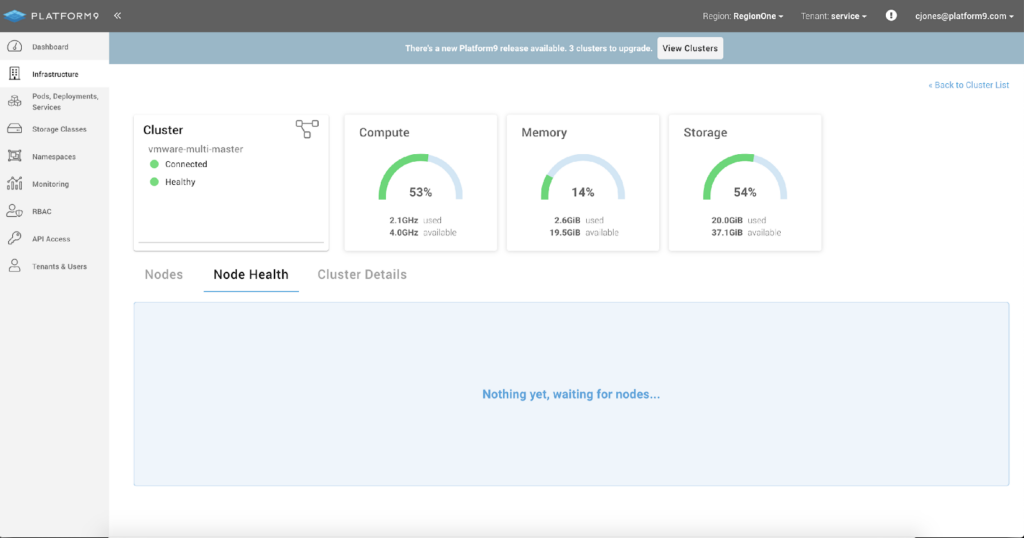The height and width of the screenshot is (538, 1024).
Task: Collapse the sidebar with double chevron
Action: [x=118, y=16]
